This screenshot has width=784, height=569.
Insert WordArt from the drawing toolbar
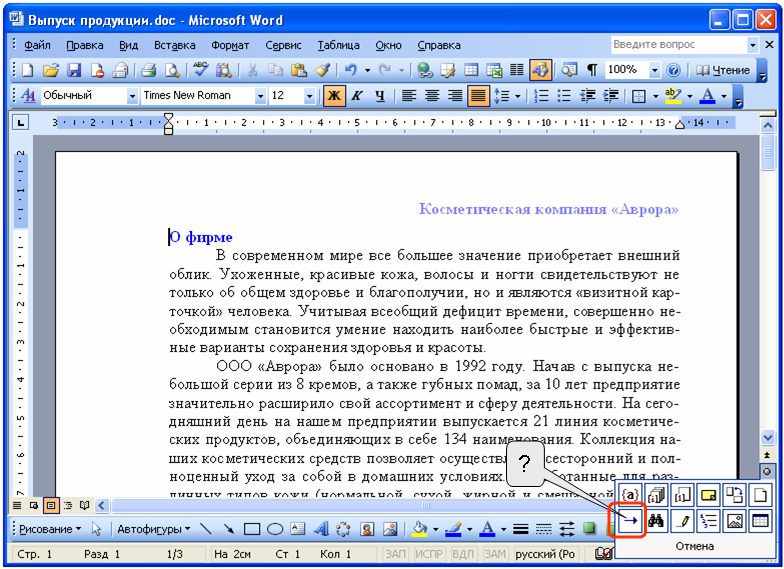[320, 529]
